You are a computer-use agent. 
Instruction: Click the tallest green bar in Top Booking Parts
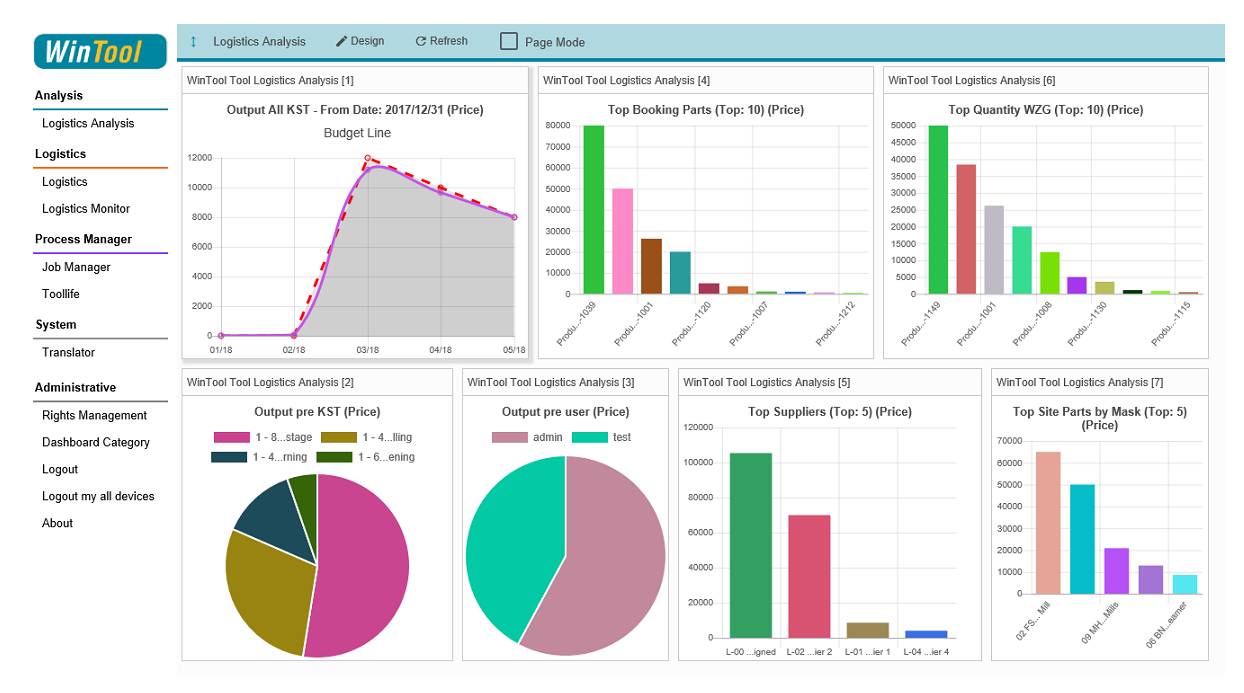click(594, 209)
